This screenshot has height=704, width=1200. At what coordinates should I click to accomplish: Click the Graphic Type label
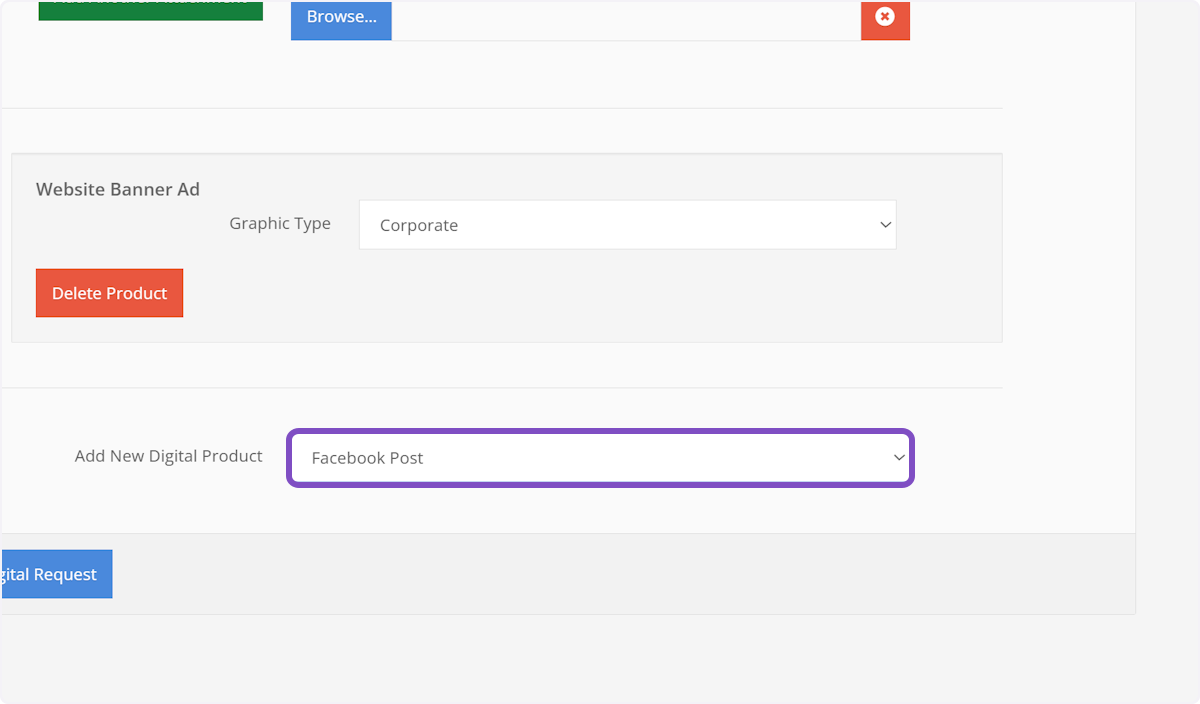pyautogui.click(x=280, y=223)
